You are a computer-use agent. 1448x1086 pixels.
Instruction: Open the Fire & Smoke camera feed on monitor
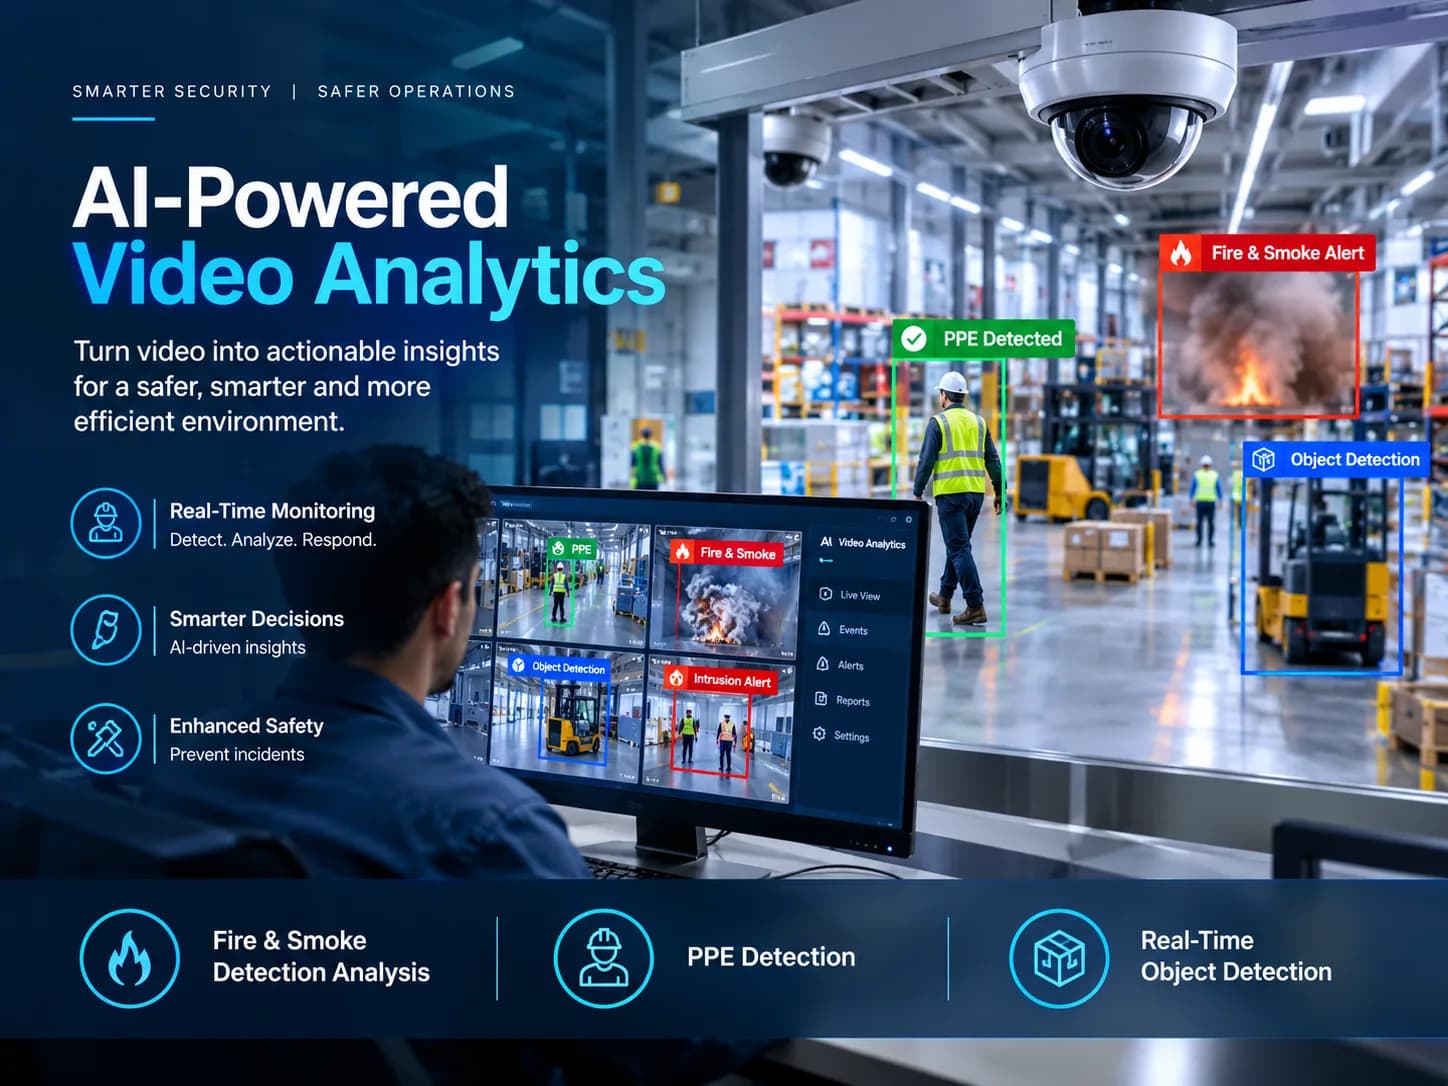[727, 592]
